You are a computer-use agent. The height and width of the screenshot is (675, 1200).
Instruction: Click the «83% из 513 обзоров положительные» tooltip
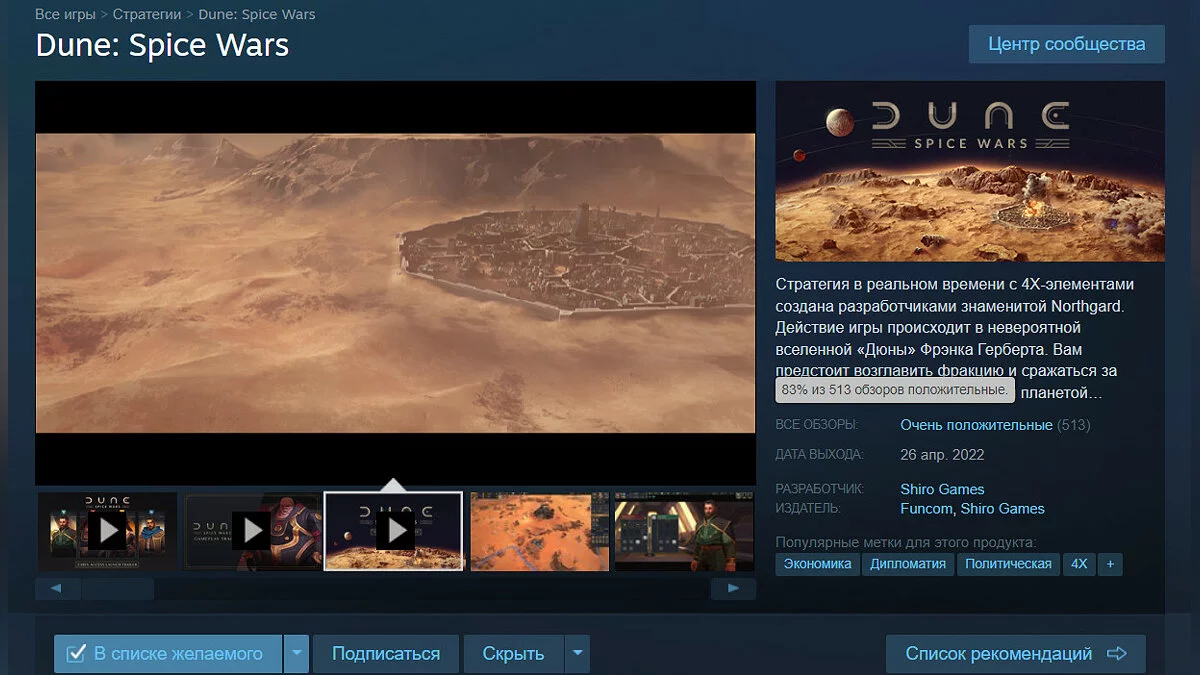point(895,389)
